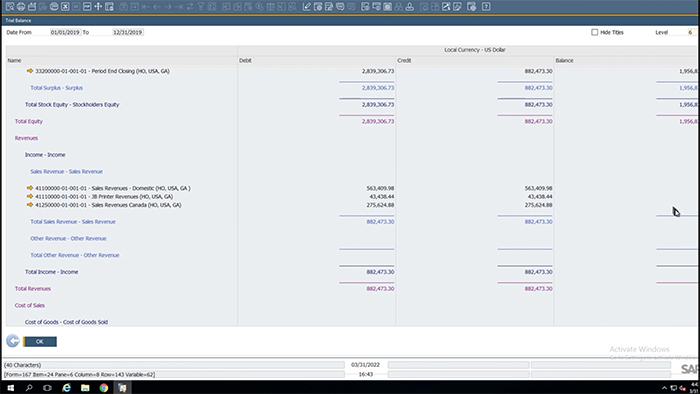The width and height of the screenshot is (700, 394).
Task: Click the status bar time 16:43
Action: 366,374
